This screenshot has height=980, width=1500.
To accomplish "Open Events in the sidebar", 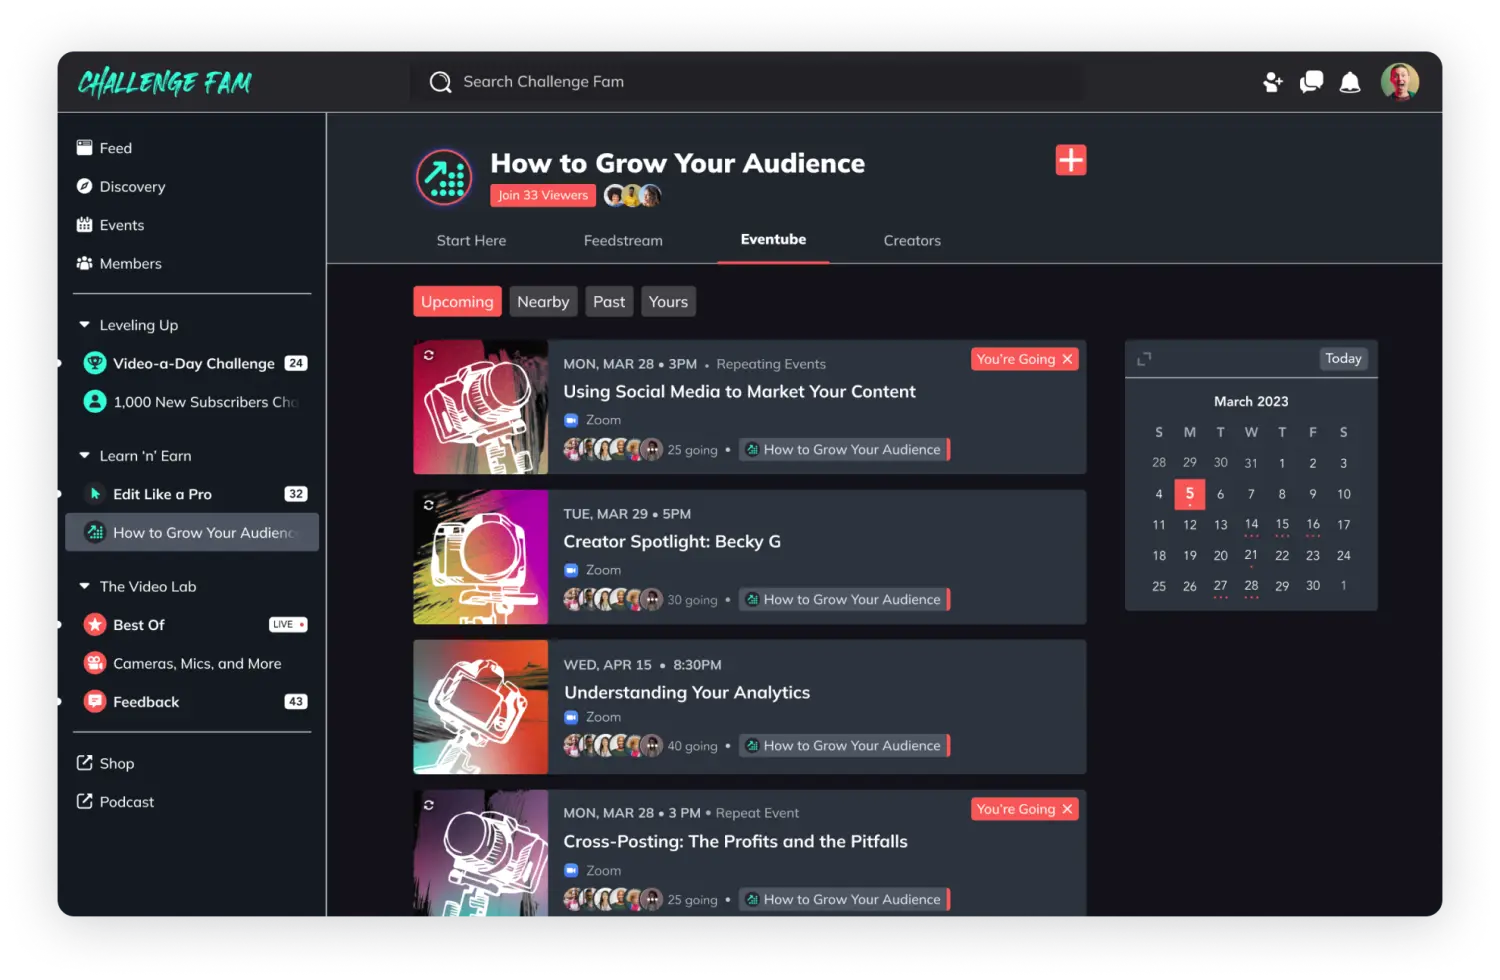I will 111,225.
